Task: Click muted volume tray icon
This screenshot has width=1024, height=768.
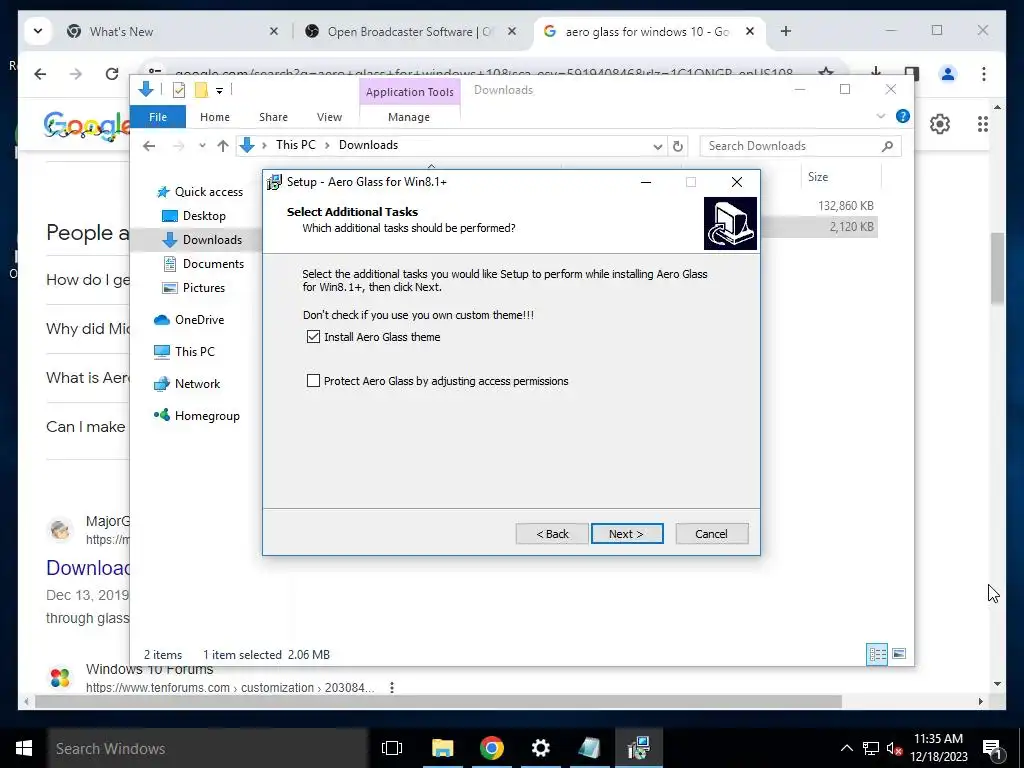Action: click(x=894, y=748)
